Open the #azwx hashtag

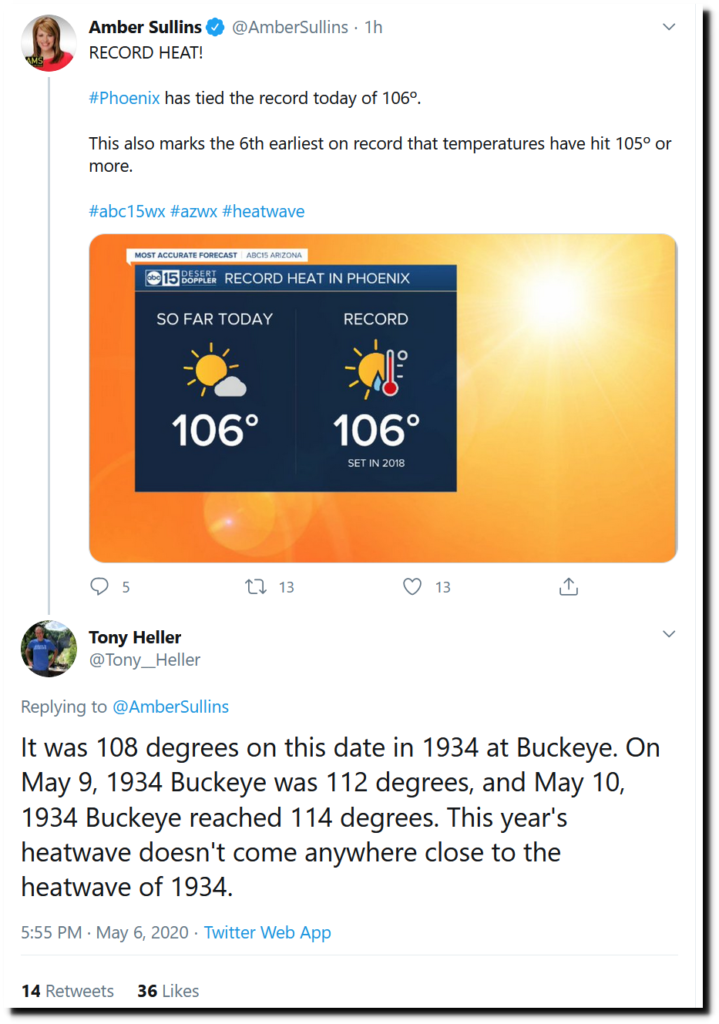click(194, 211)
